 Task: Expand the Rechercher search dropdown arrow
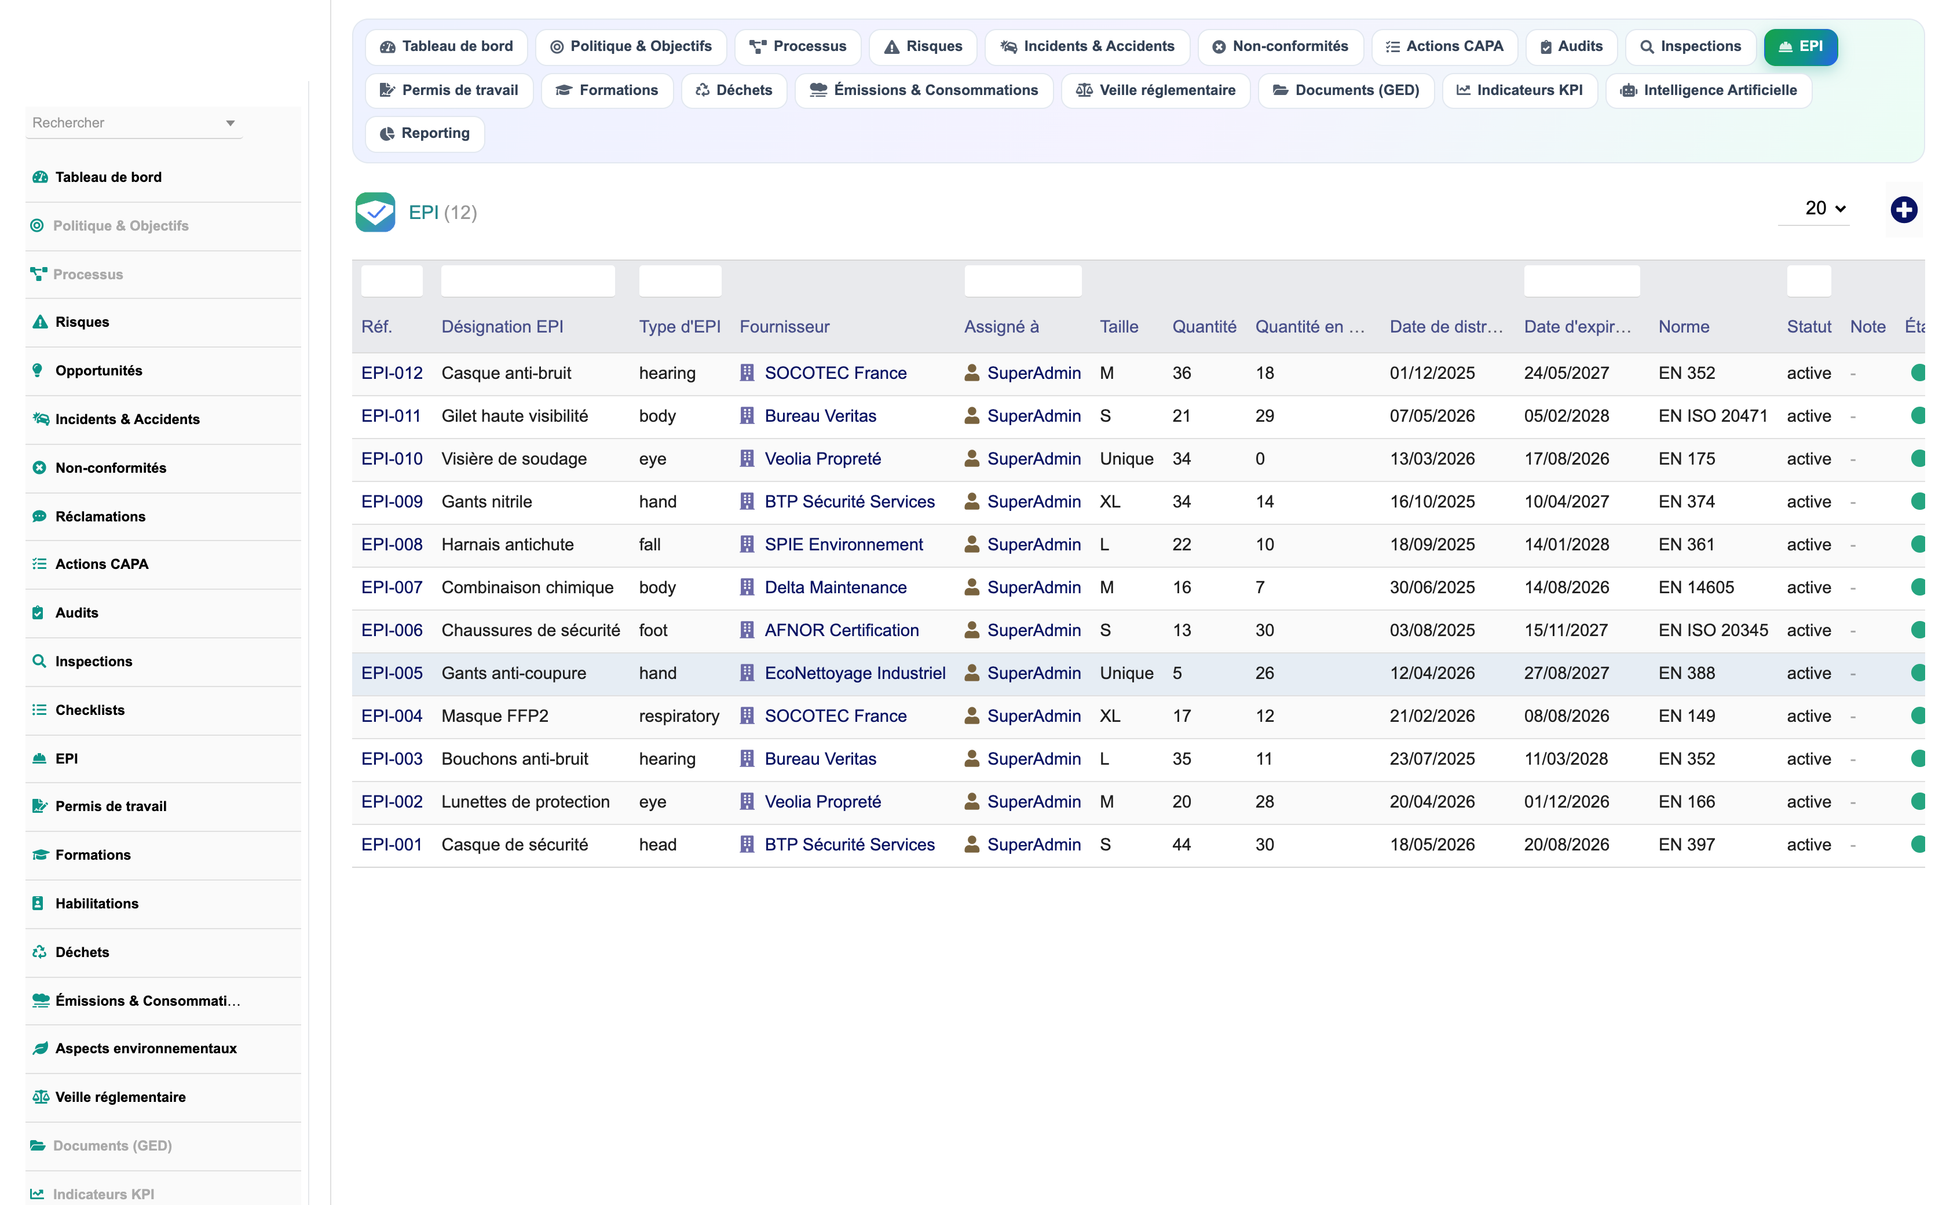(230, 123)
